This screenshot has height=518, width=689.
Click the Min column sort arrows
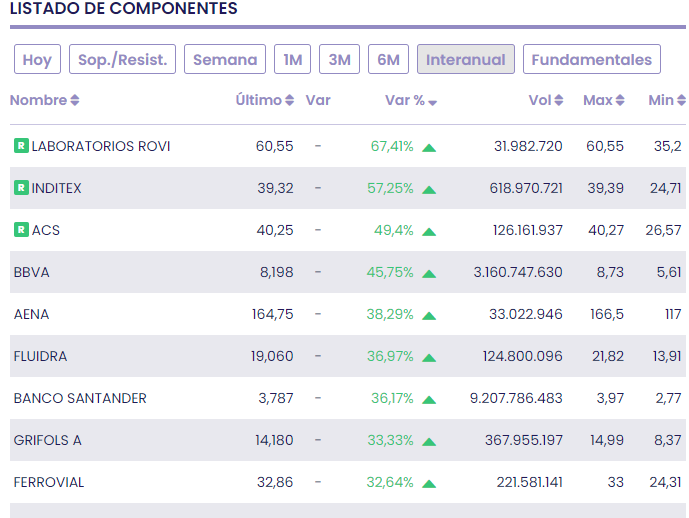click(682, 101)
